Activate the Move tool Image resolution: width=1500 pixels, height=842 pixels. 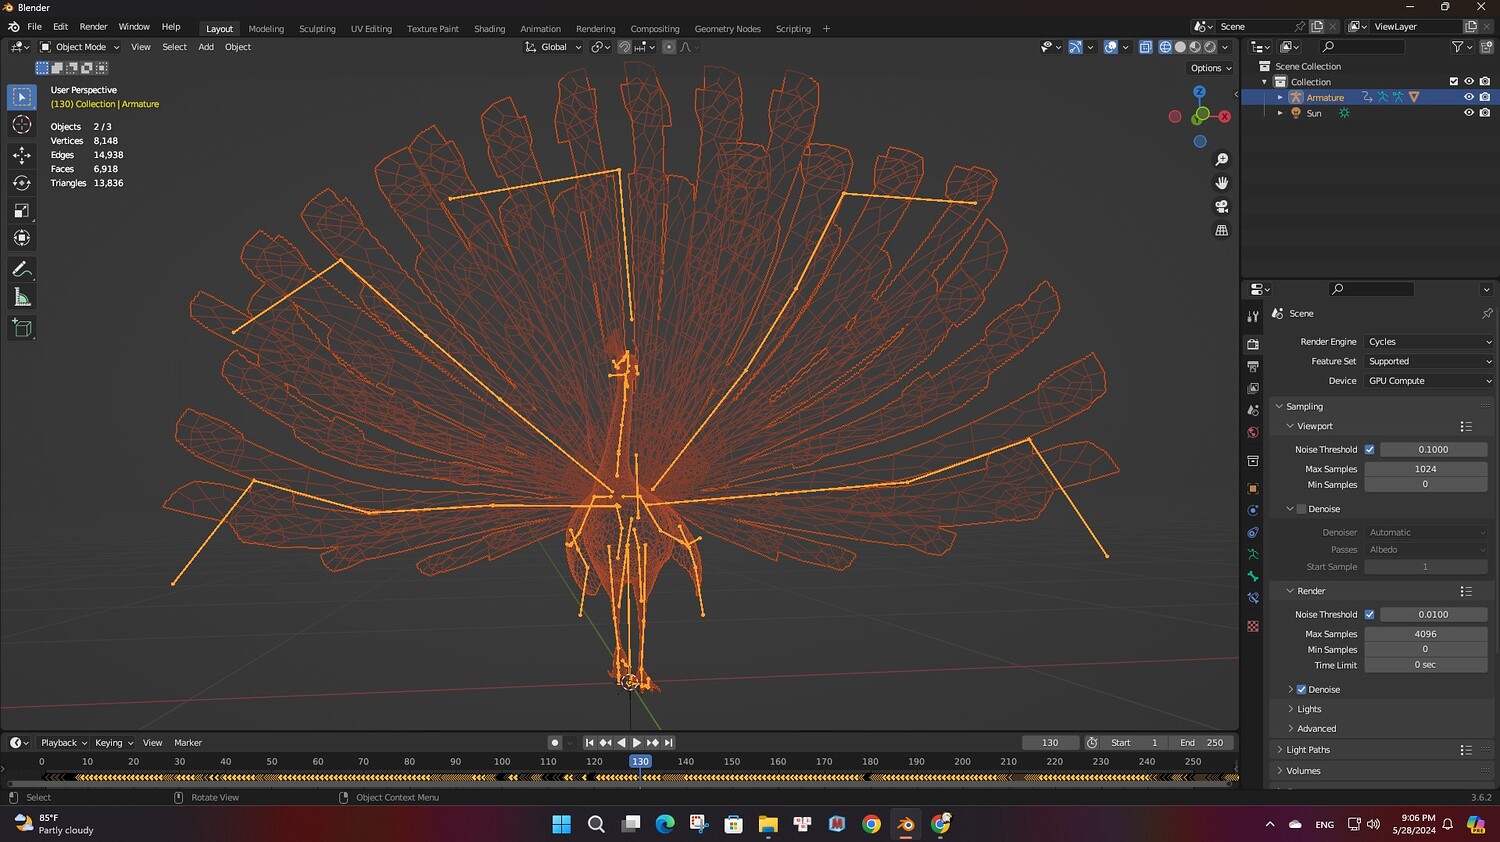pyautogui.click(x=21, y=155)
